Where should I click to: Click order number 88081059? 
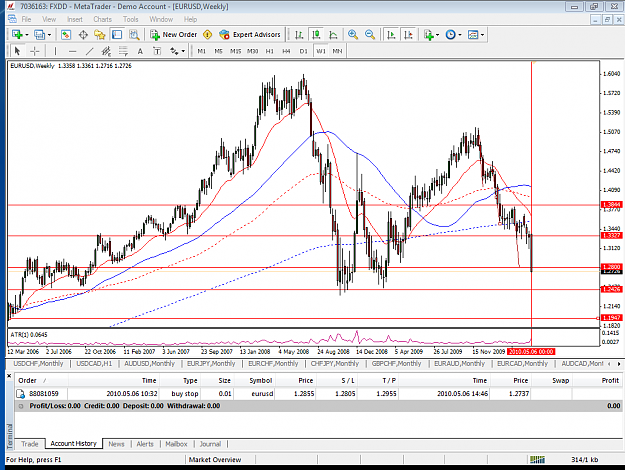(44, 393)
